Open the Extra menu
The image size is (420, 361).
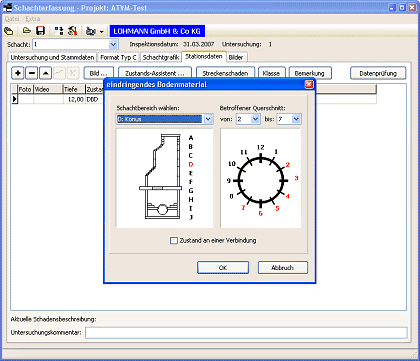pos(33,19)
